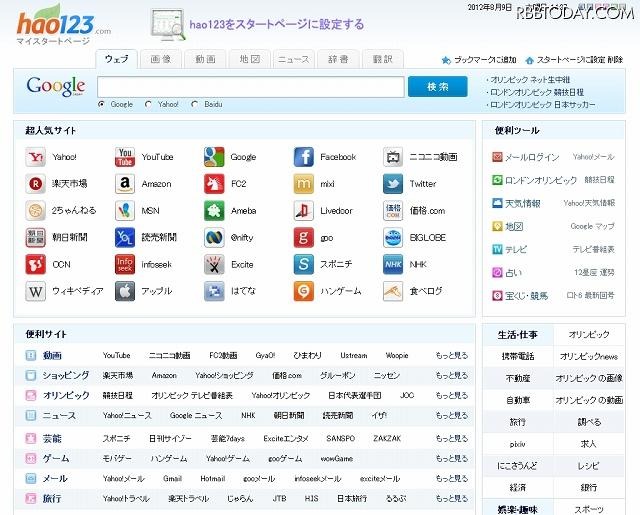Expand もっと見る in the 動画 row
The image size is (640, 515).
coord(451,355)
